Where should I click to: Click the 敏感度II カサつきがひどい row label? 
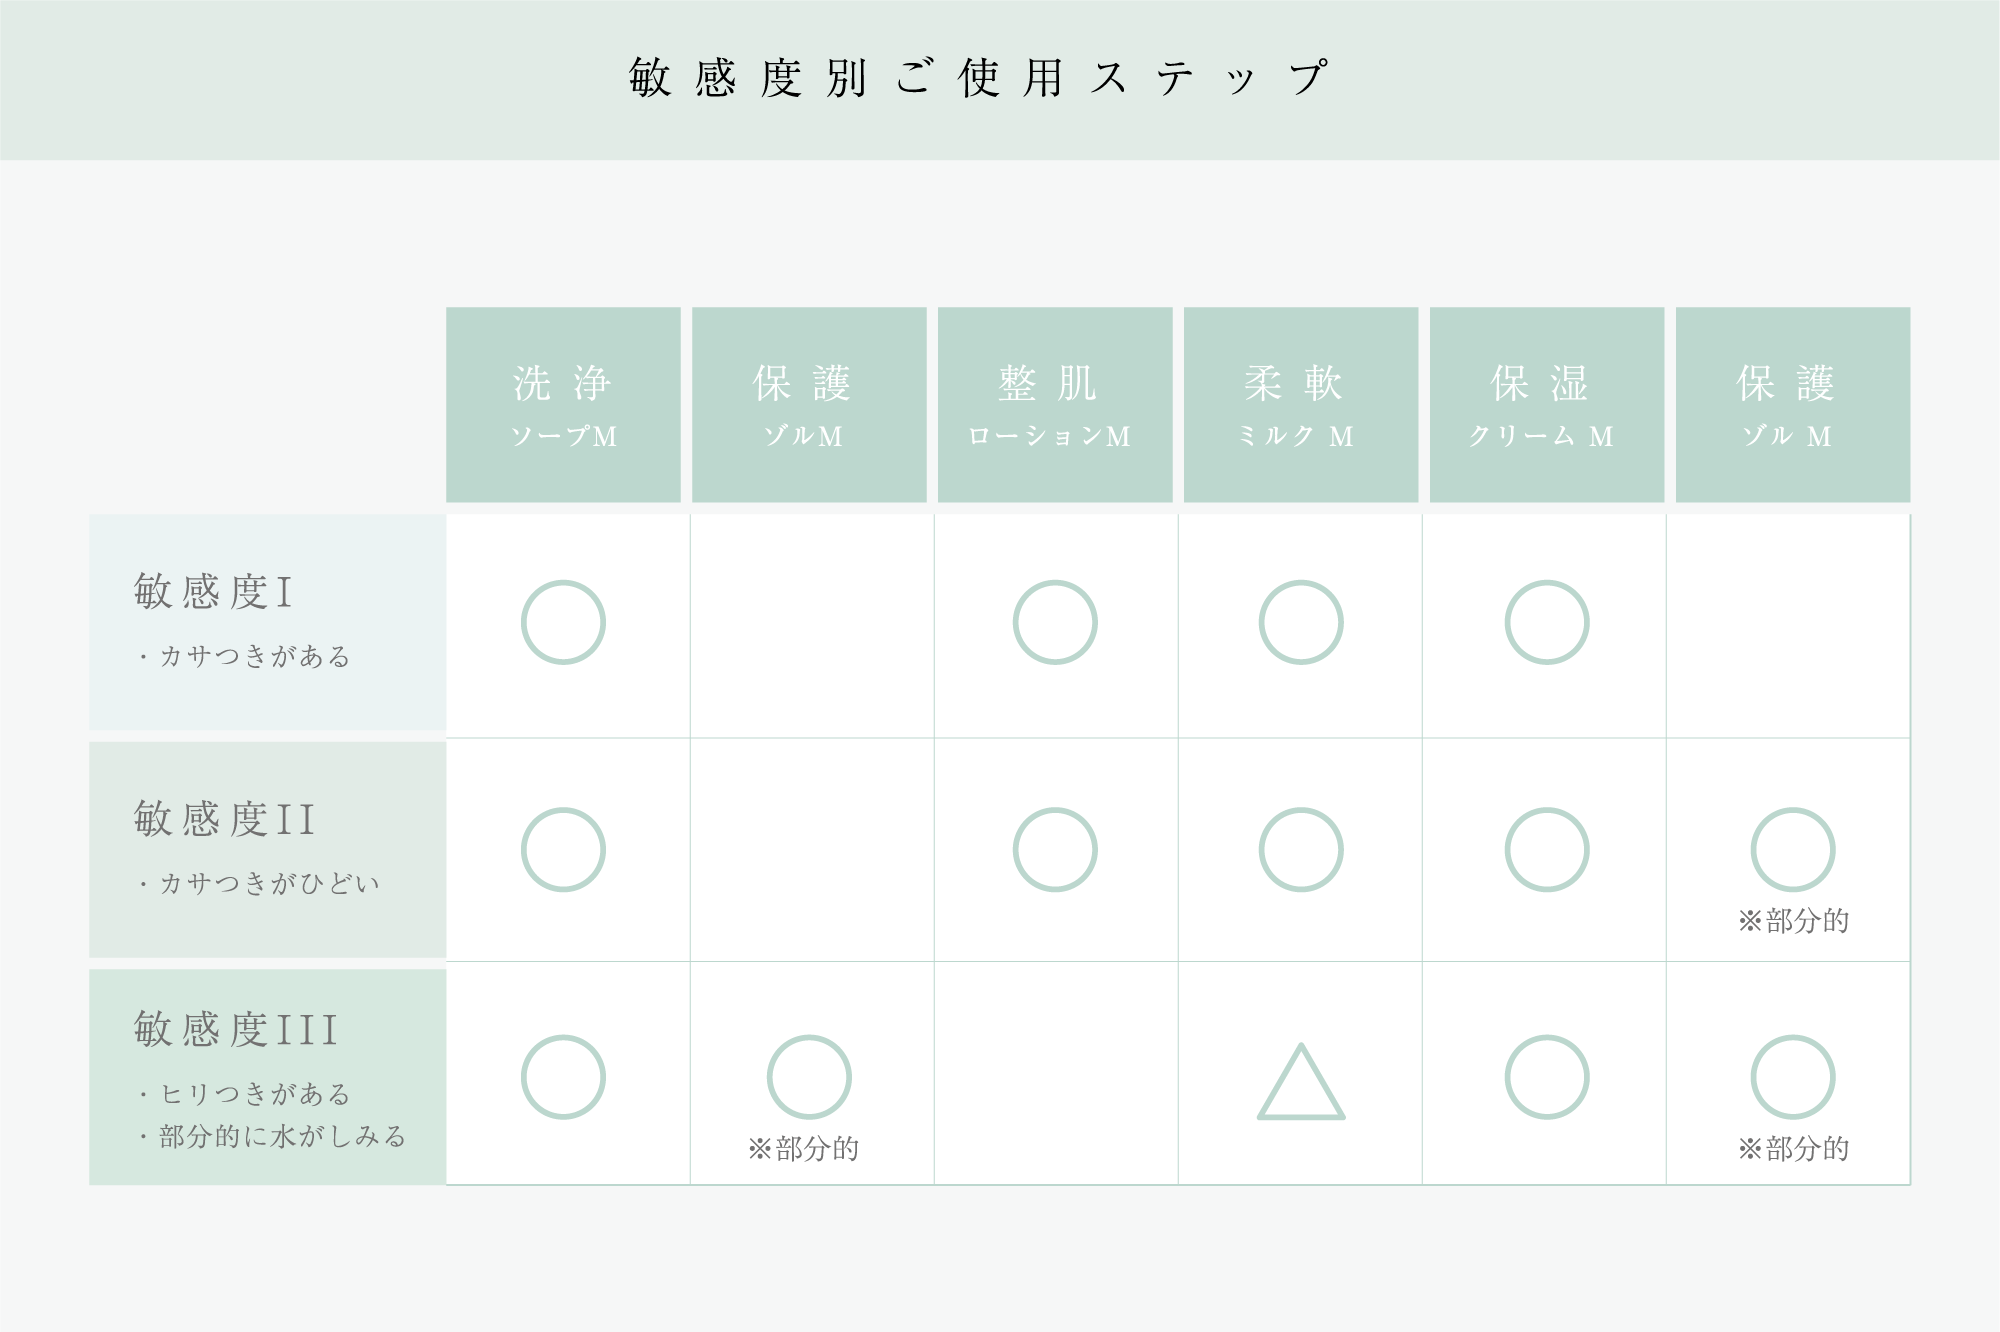[267, 849]
